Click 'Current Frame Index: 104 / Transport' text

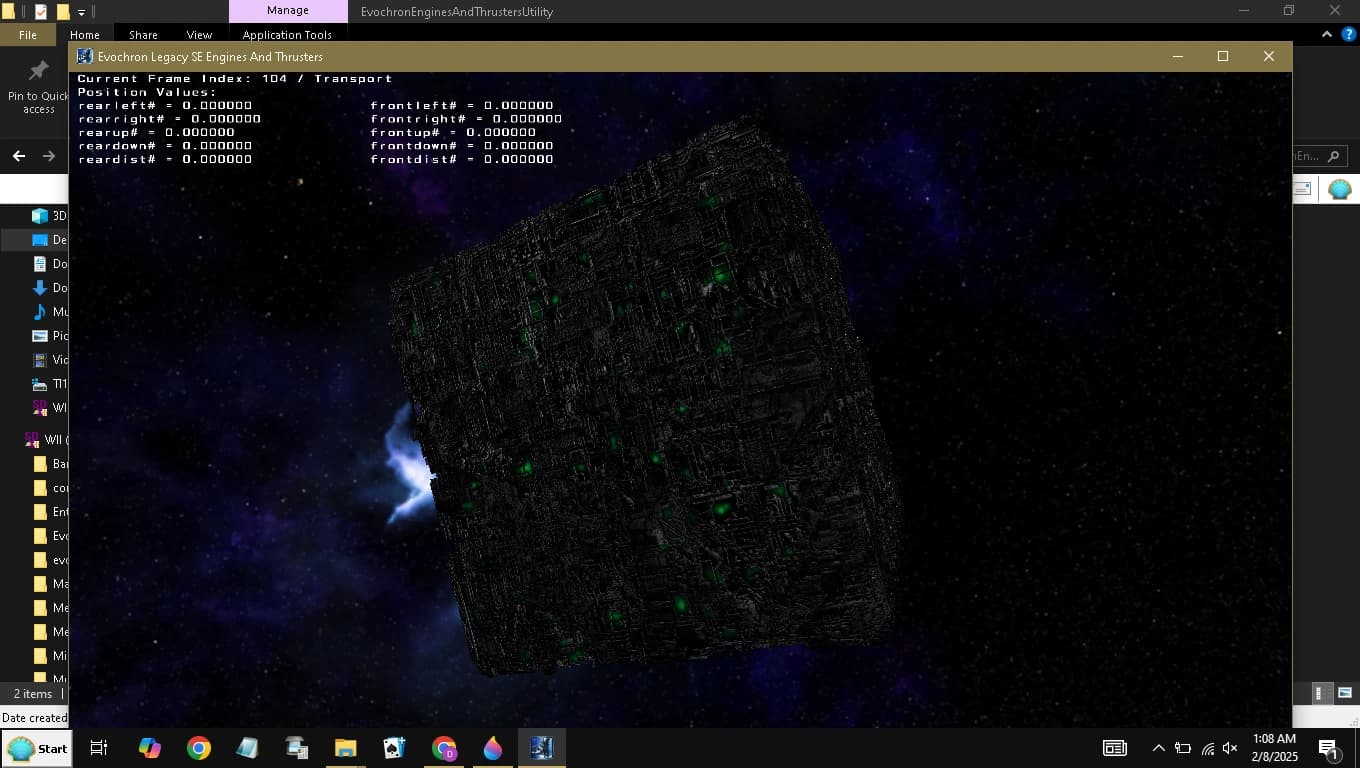pyautogui.click(x=235, y=78)
